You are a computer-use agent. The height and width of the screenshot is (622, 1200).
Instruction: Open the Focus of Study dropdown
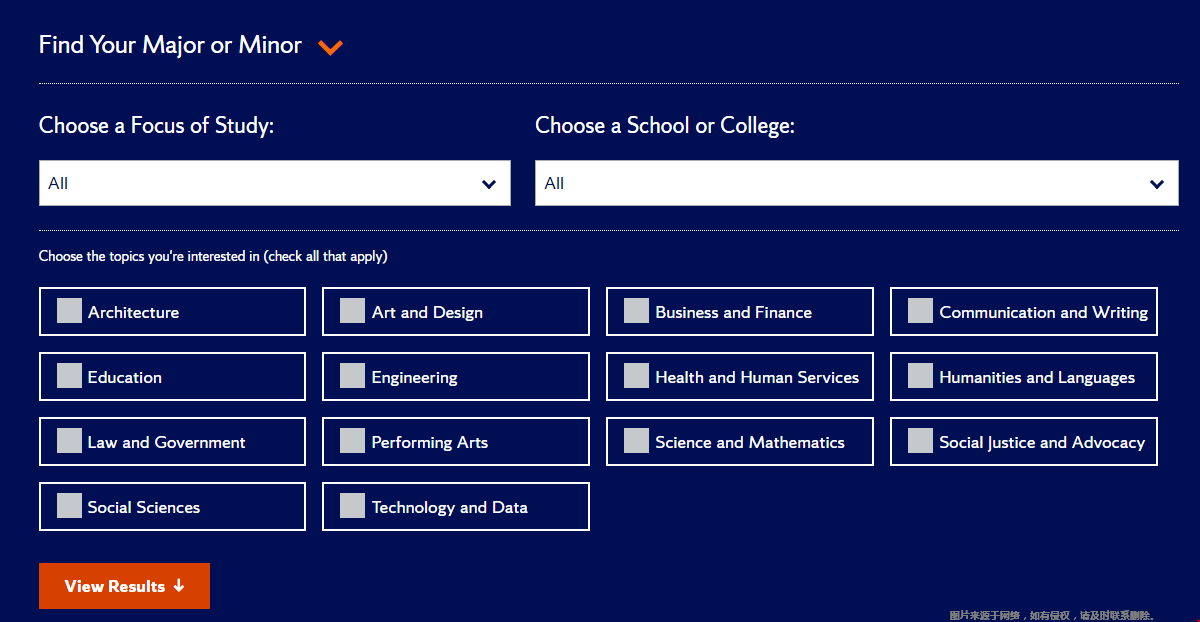274,183
